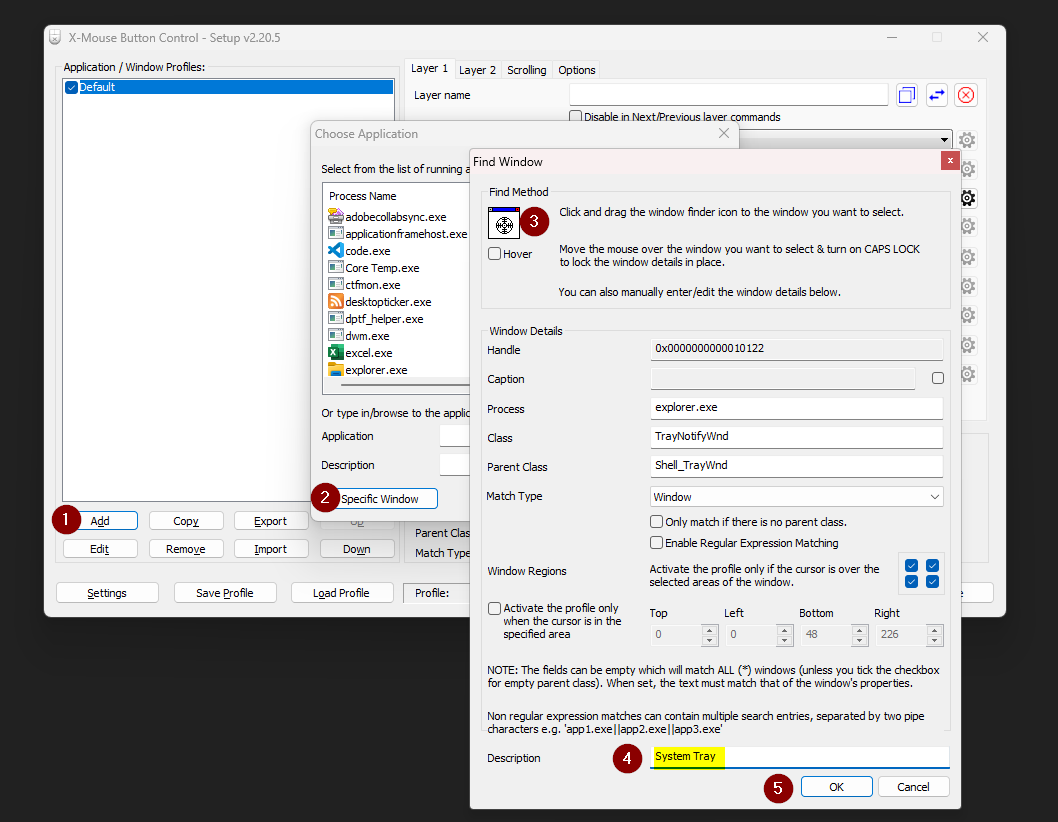Click the Import button

(271, 549)
